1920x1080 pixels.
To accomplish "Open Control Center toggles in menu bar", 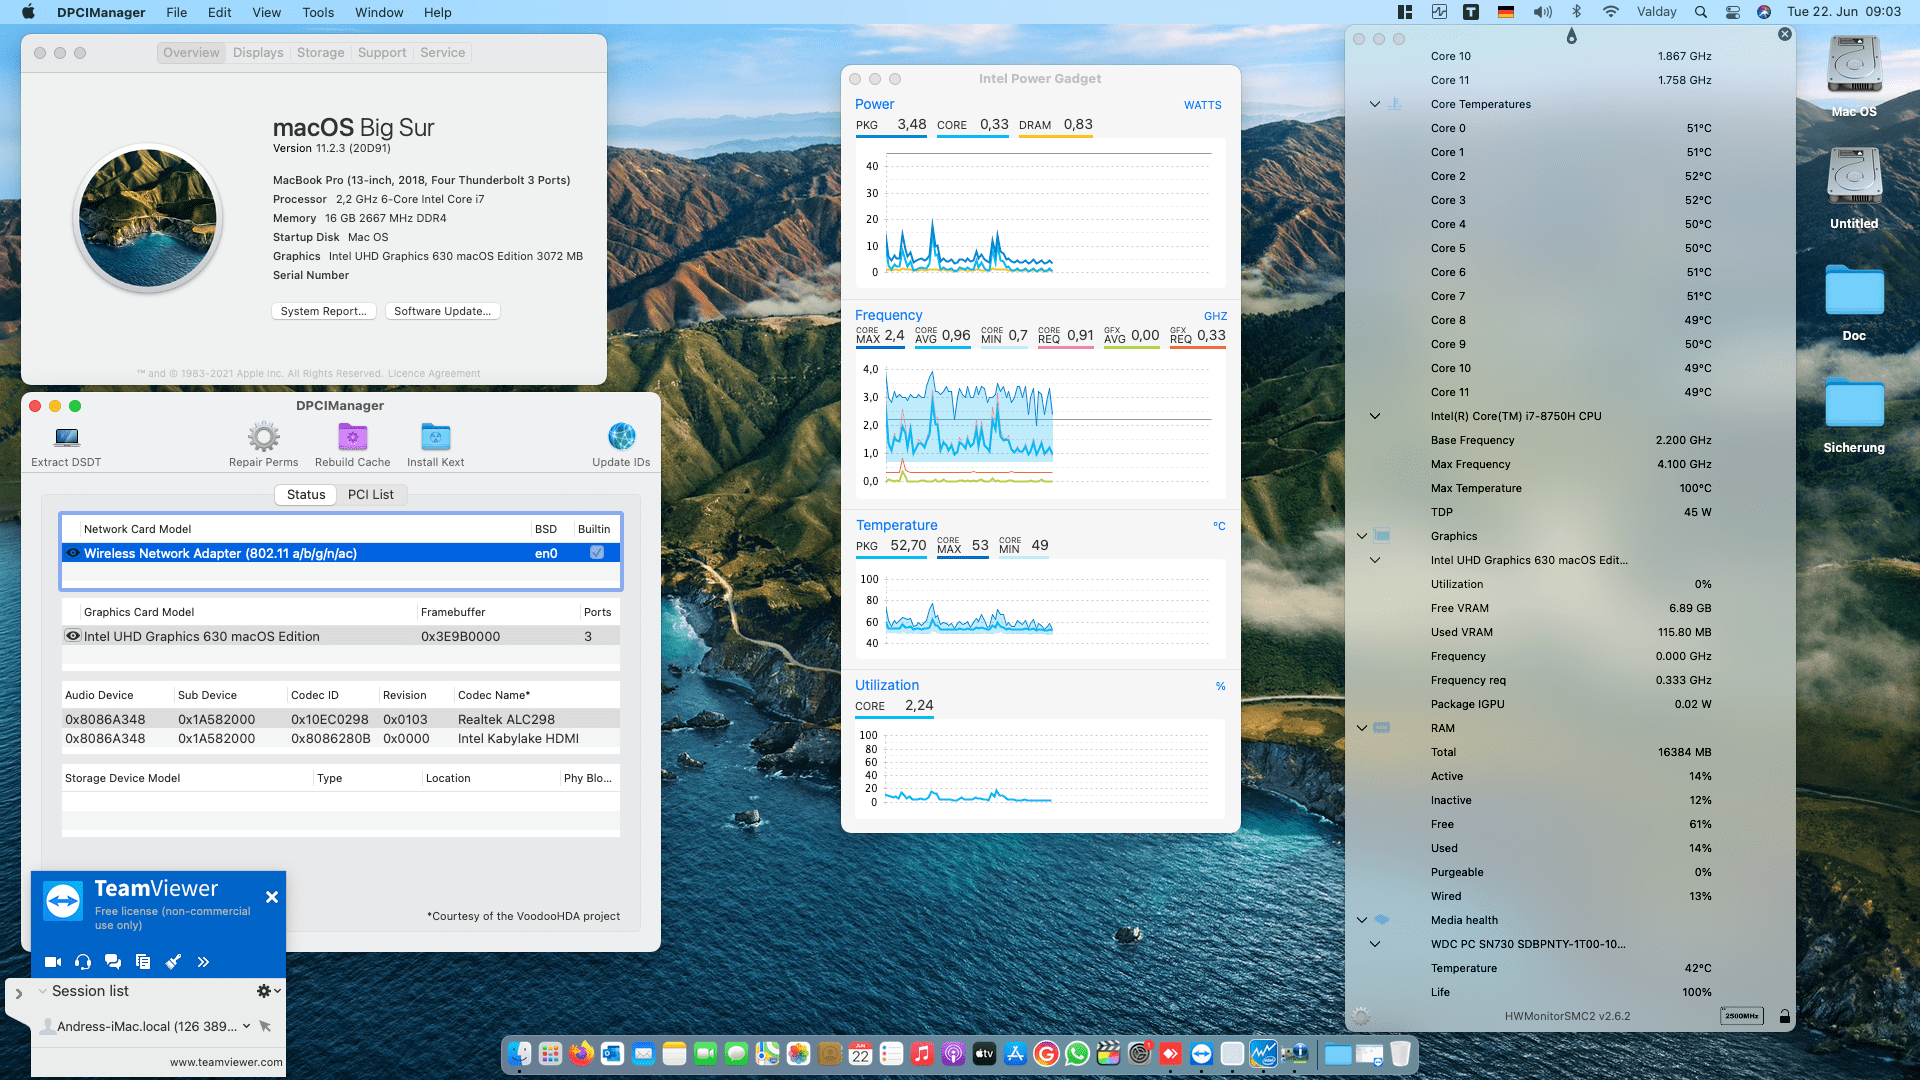I will tap(1733, 12).
